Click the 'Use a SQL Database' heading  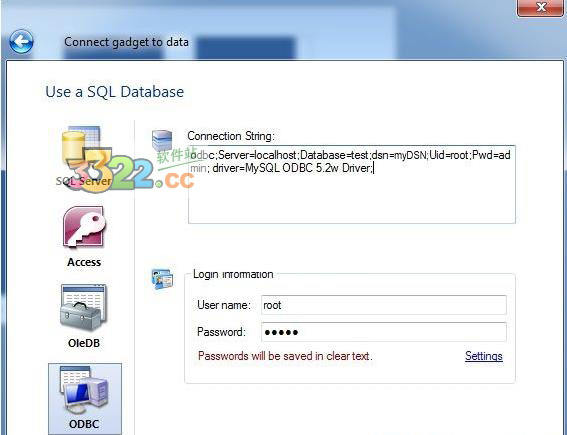115,92
